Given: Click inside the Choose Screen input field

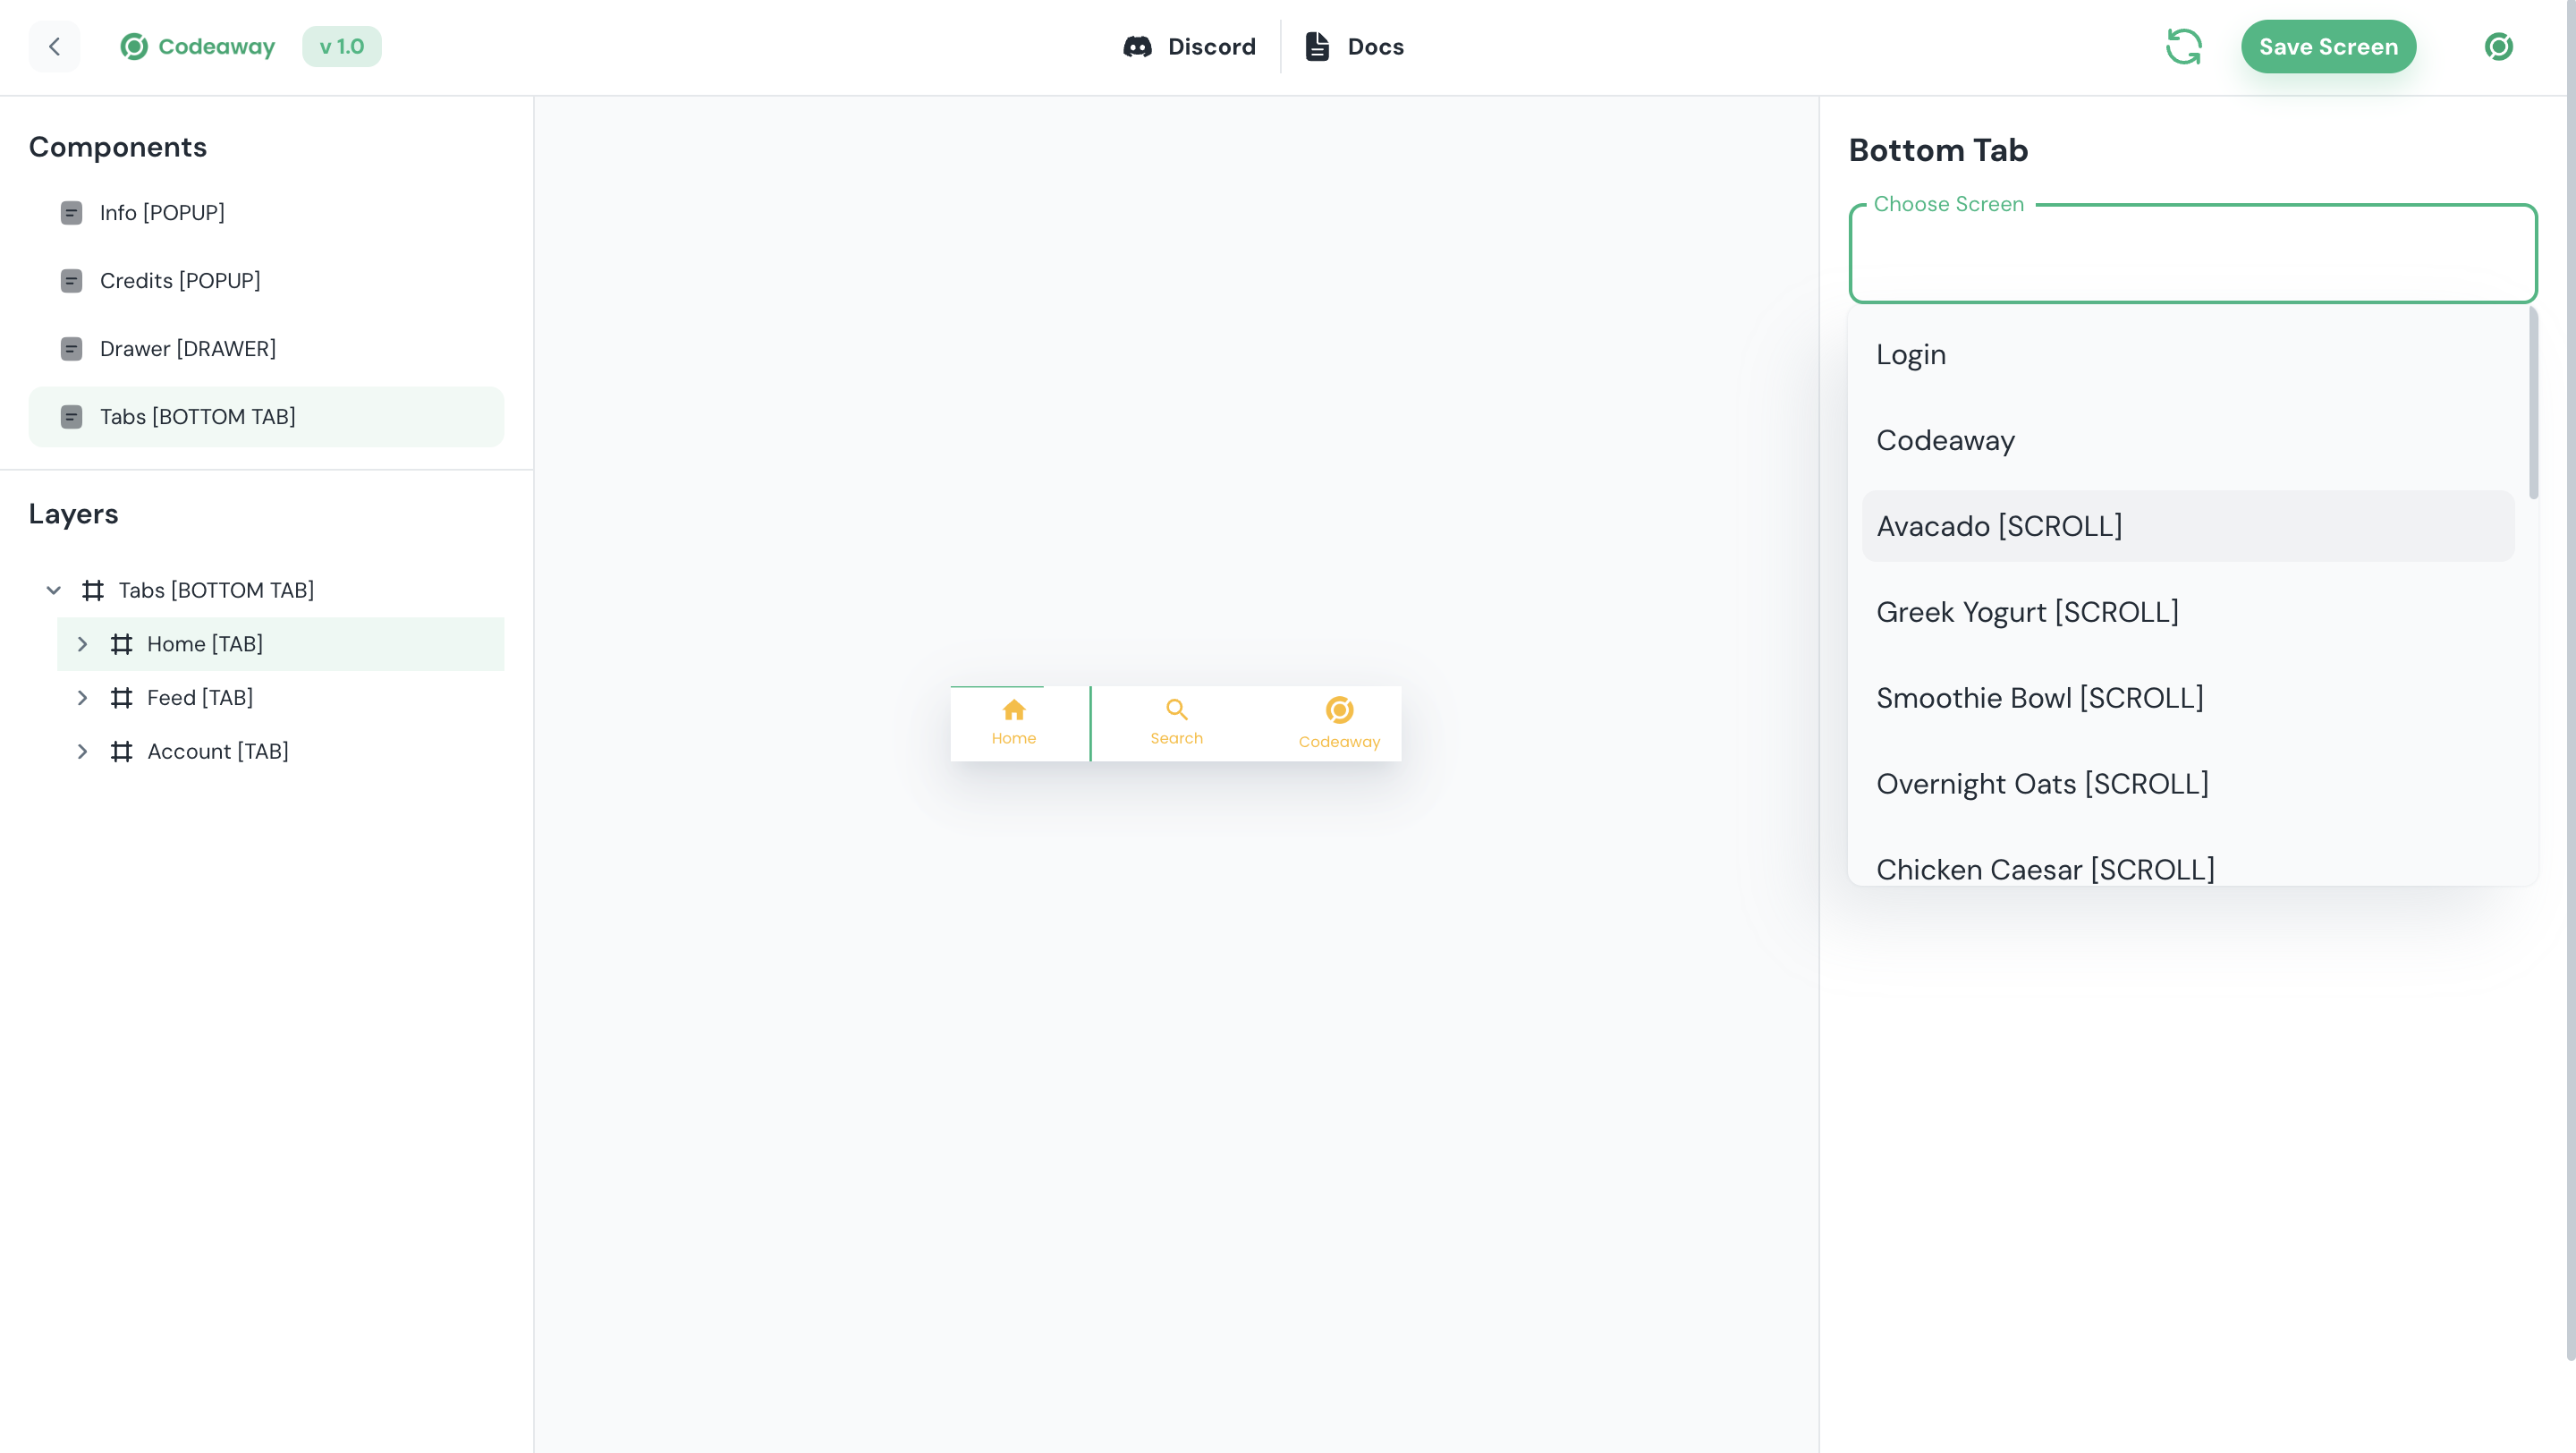Looking at the screenshot, I should point(2193,253).
